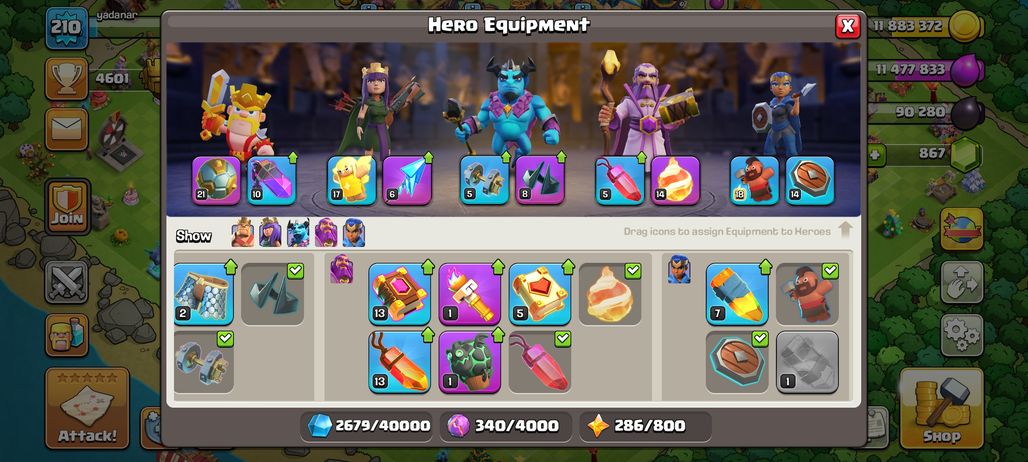Tap the equipped Royal Gem shield checkmark tile
Screen dimensions: 1028x462
pos(737,362)
